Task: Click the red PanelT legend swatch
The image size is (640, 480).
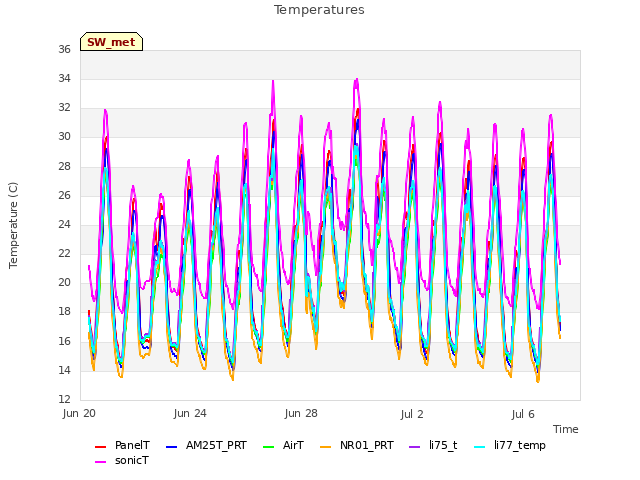Action: 100,447
